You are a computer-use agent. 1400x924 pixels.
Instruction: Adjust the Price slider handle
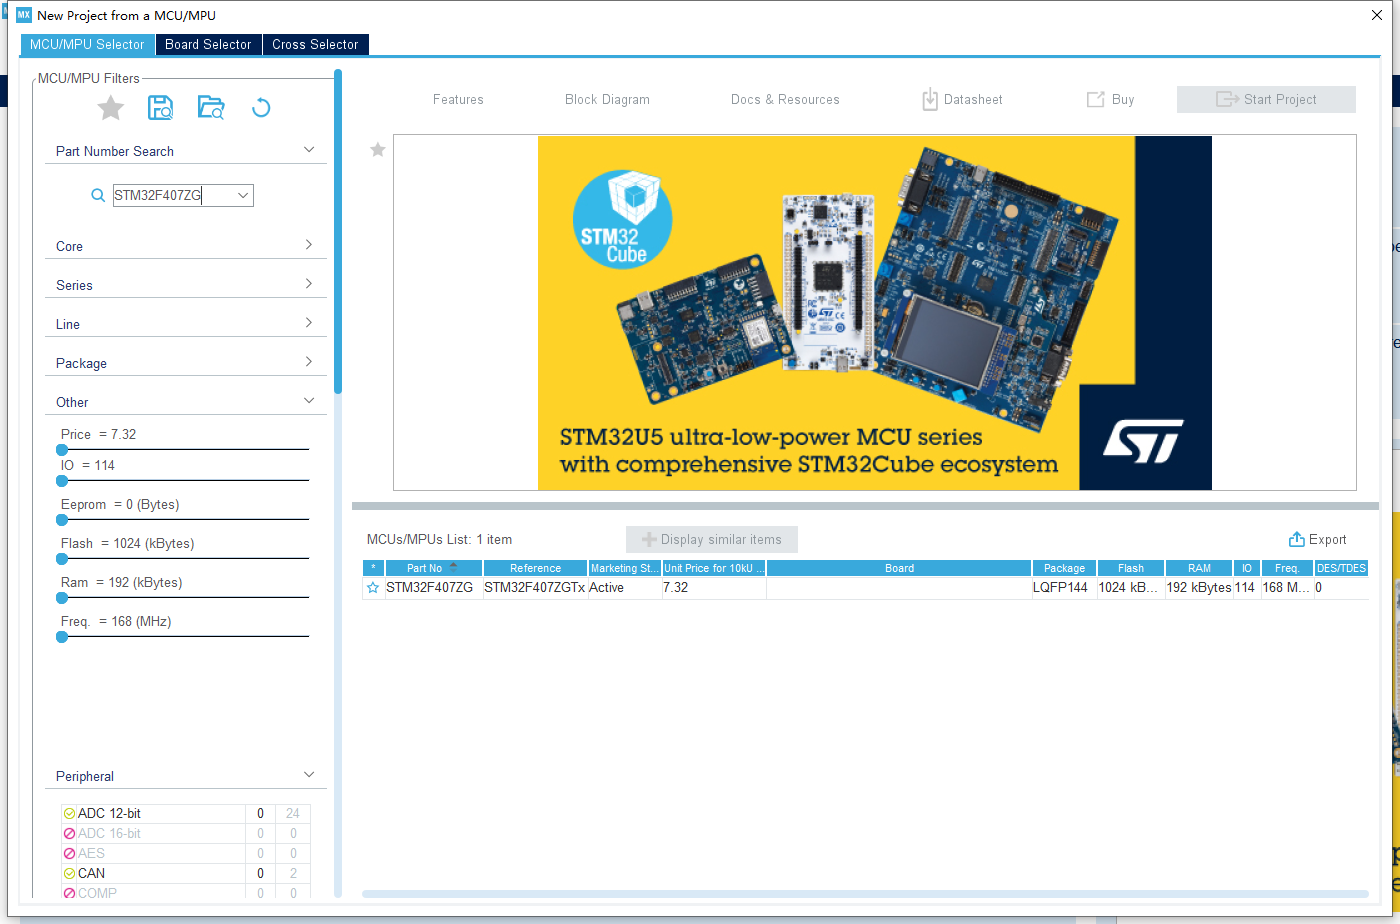62,450
